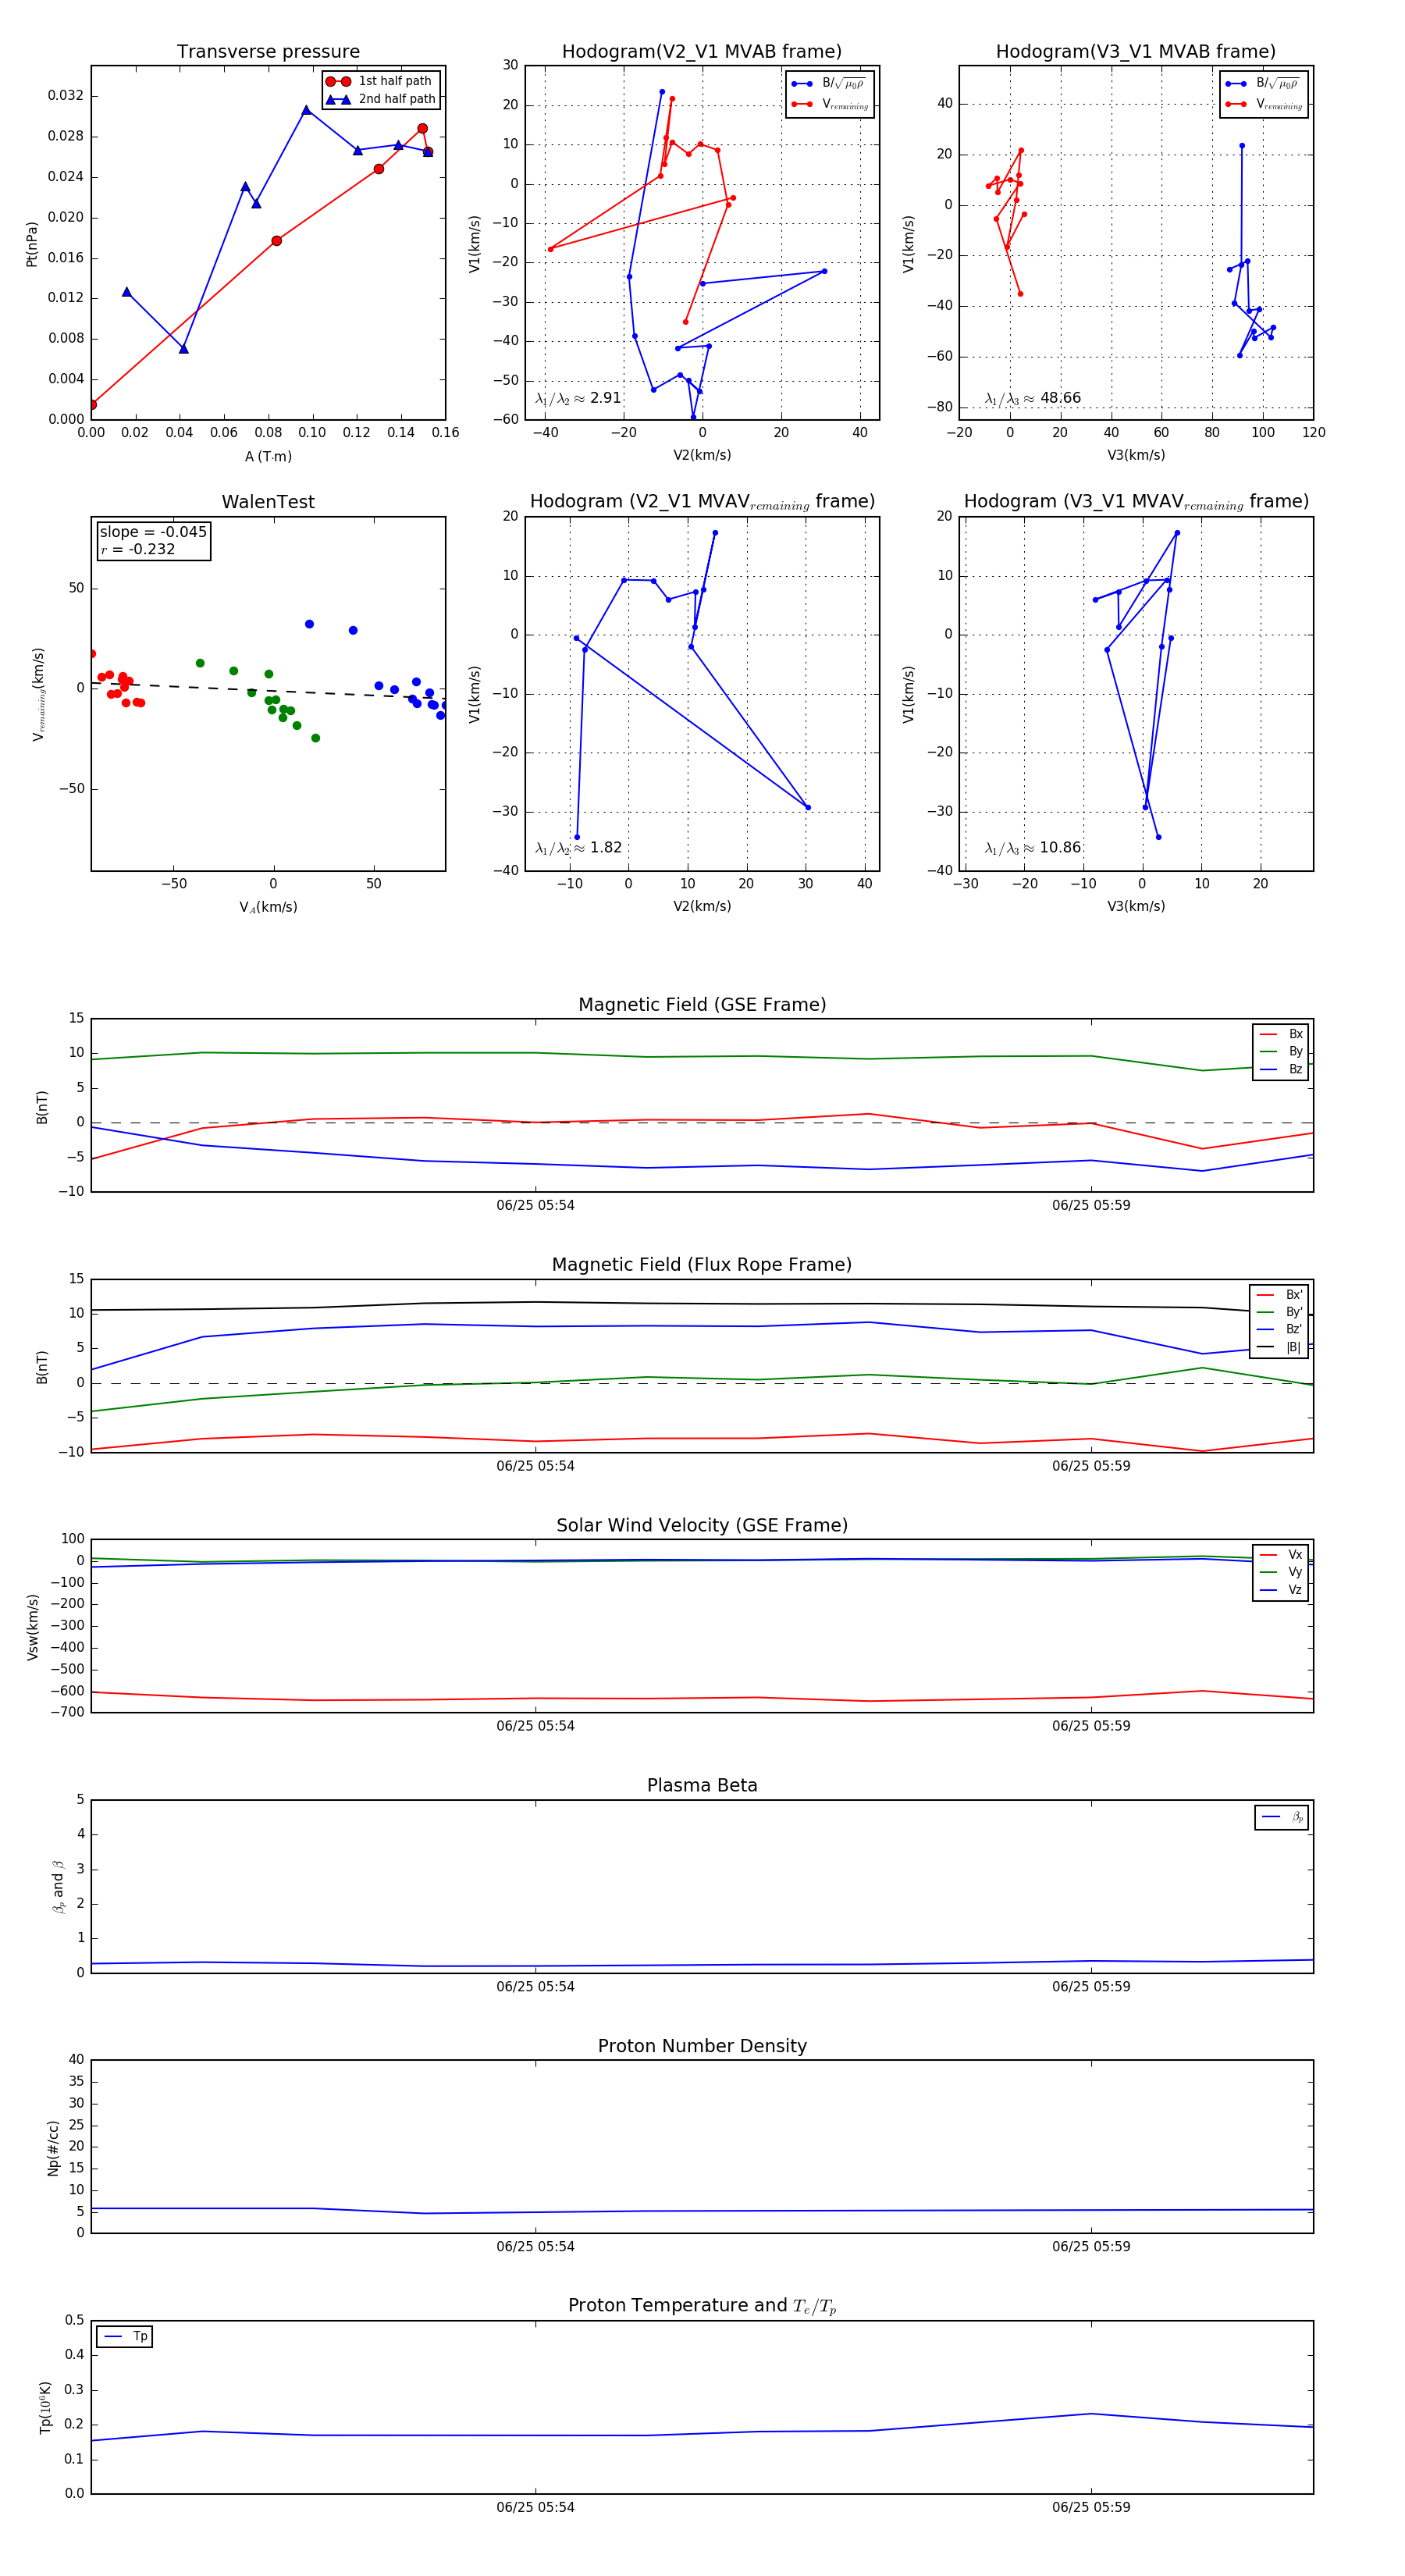Select the "1st half path" legend entry
The width and height of the screenshot is (1405, 2576).
380,81
